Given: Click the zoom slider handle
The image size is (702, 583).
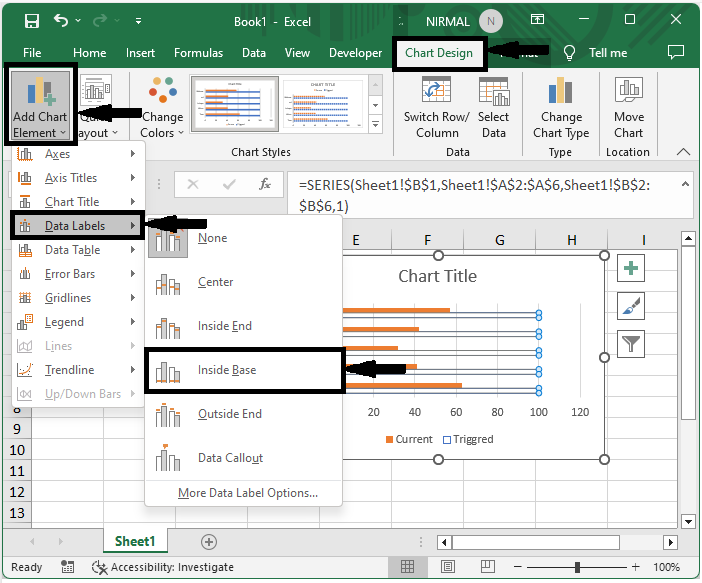Looking at the screenshot, I should (x=577, y=567).
